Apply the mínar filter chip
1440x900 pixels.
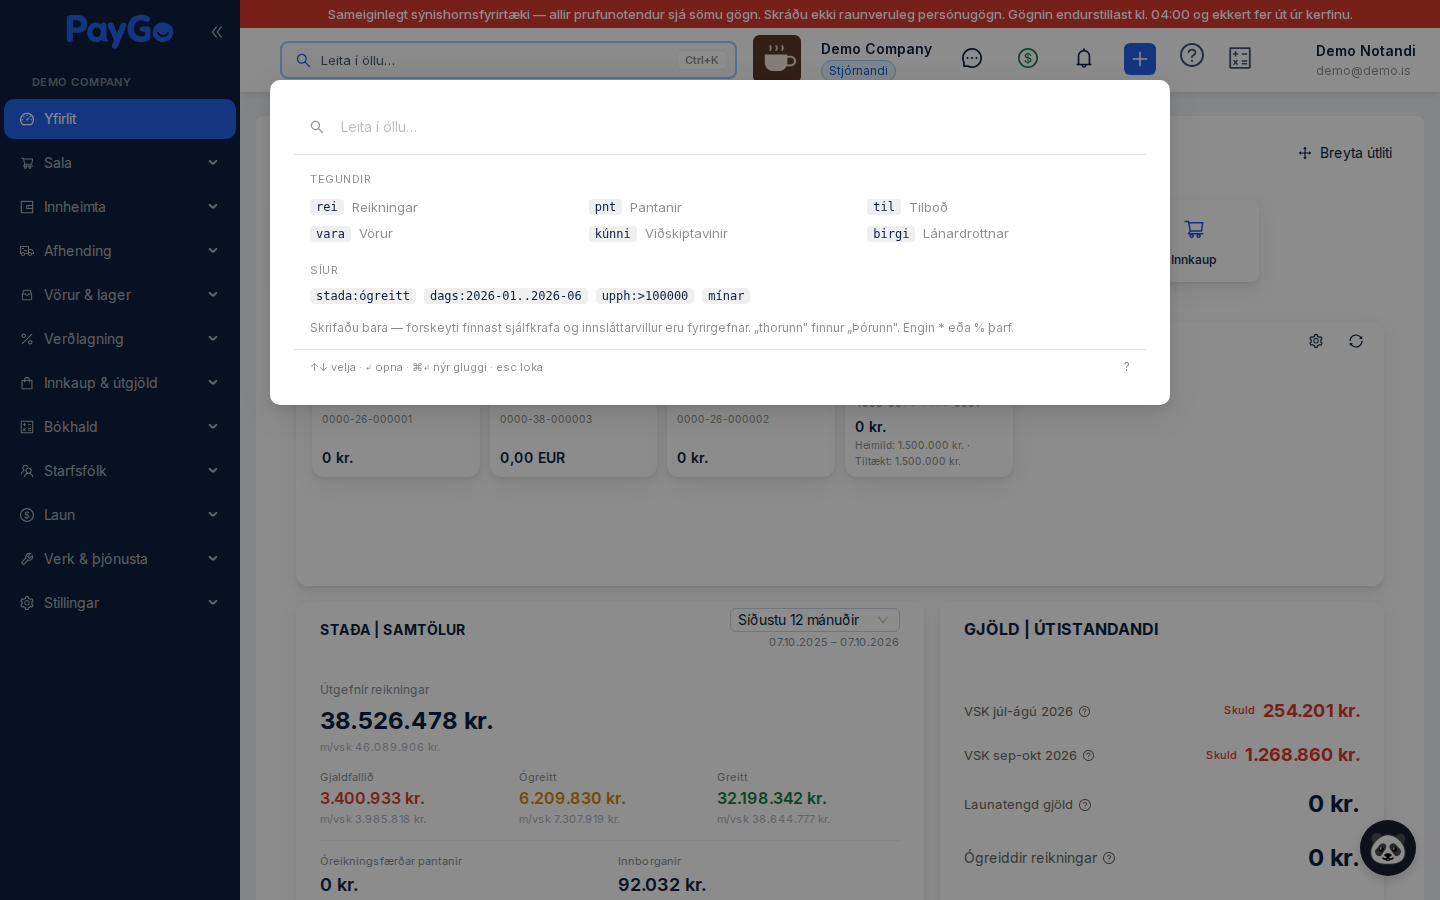(x=726, y=296)
